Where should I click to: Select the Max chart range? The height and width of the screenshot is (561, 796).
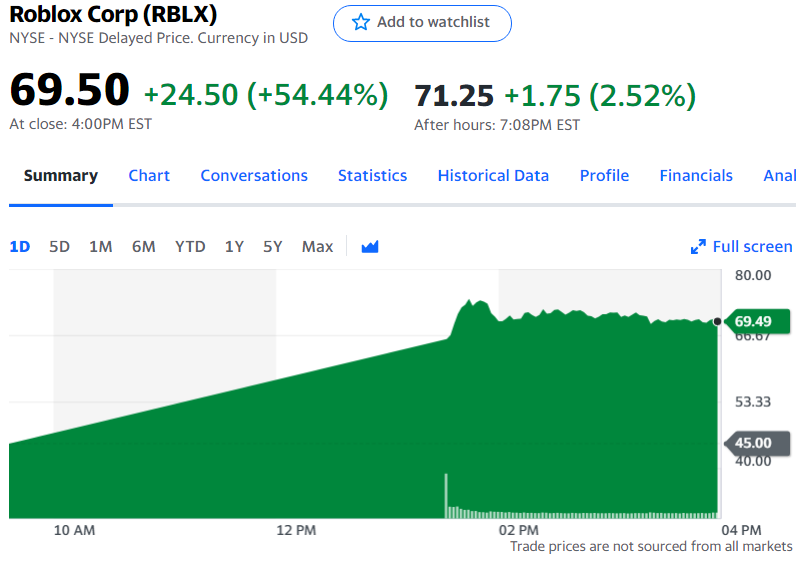click(317, 247)
